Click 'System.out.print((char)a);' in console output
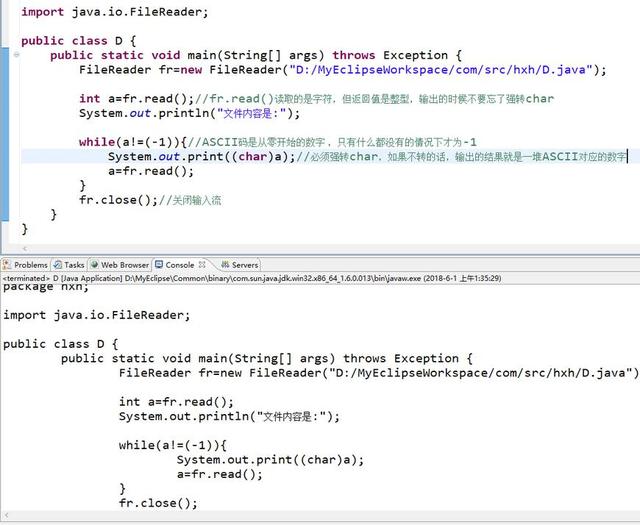The image size is (640, 525). (270, 460)
